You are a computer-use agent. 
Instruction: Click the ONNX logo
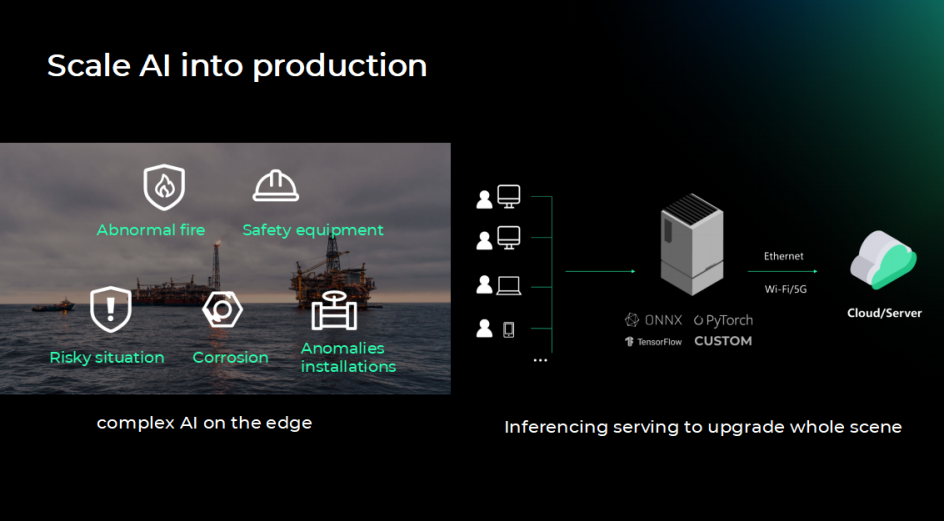[x=654, y=320]
